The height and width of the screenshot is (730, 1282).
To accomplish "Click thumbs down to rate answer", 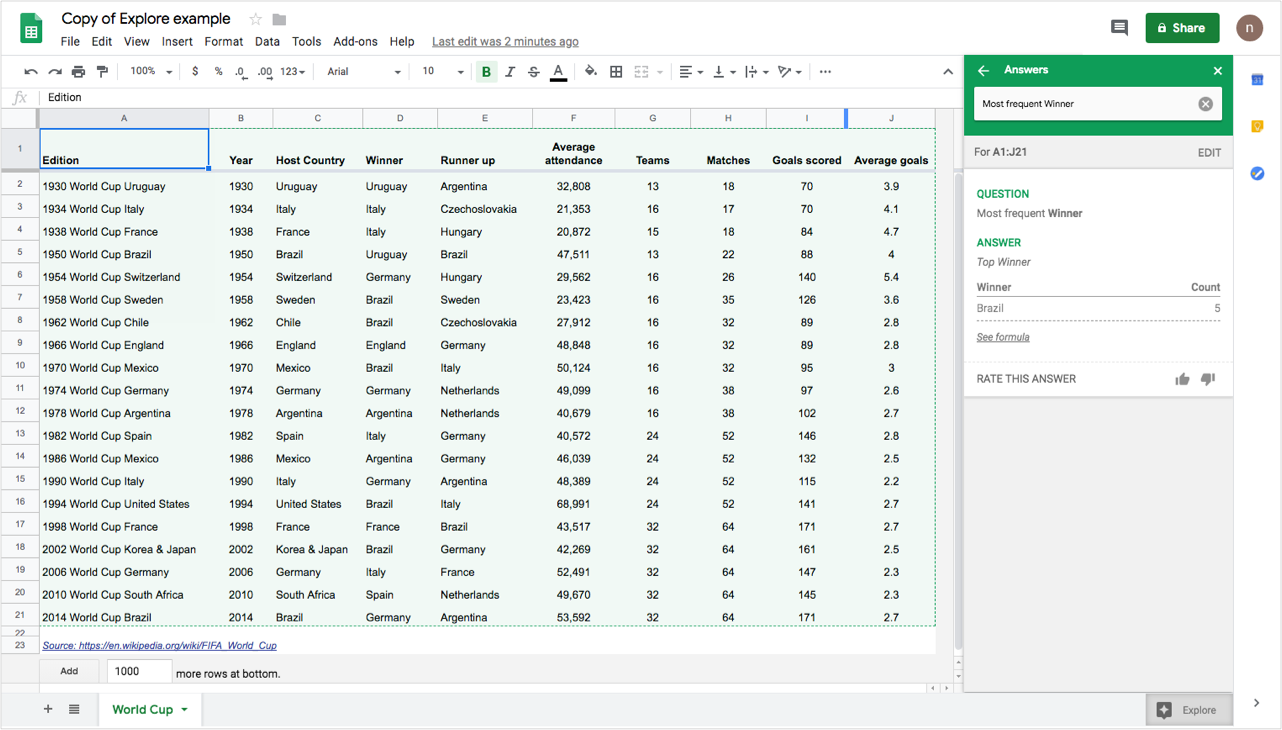I will pyautogui.click(x=1208, y=379).
